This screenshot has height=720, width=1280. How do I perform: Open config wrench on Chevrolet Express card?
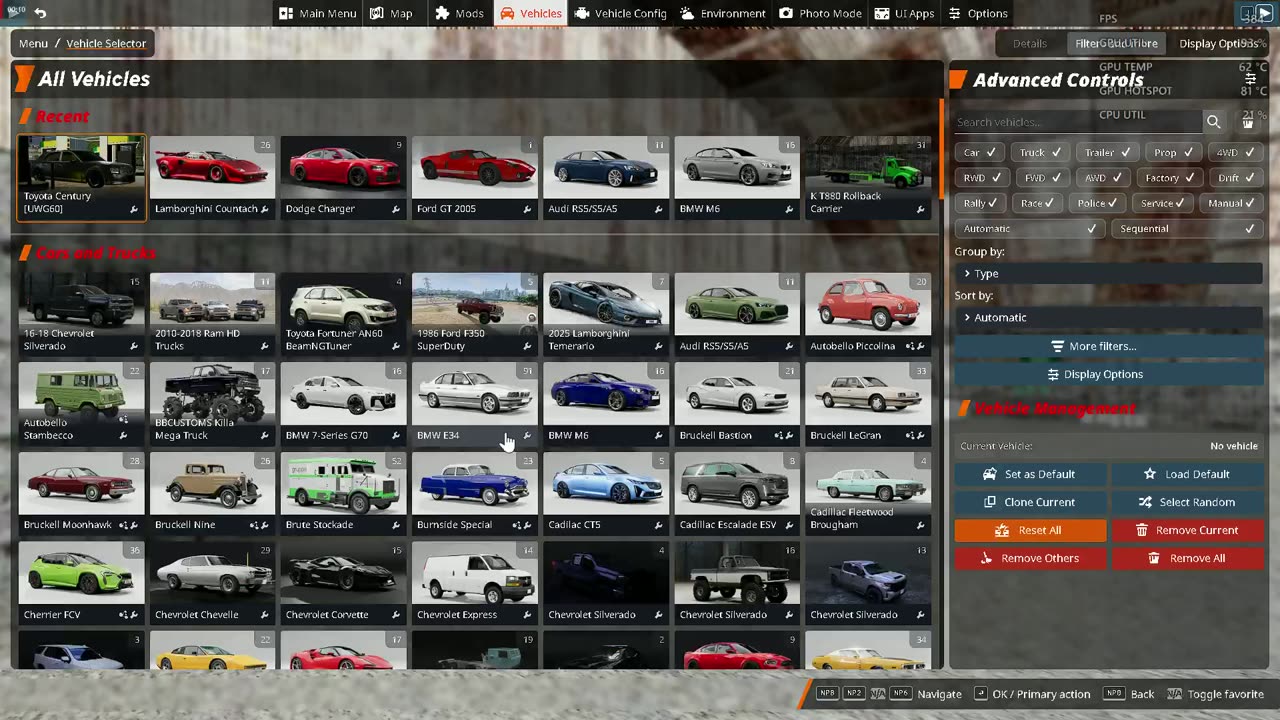coord(526,615)
